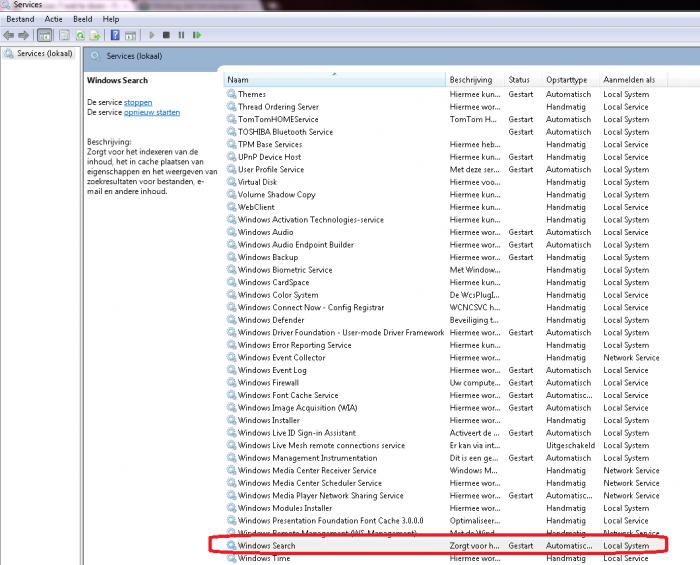Screen dimensions: 700x565
Task: Click the gear icon beside Windows Defender
Action: coord(231,320)
